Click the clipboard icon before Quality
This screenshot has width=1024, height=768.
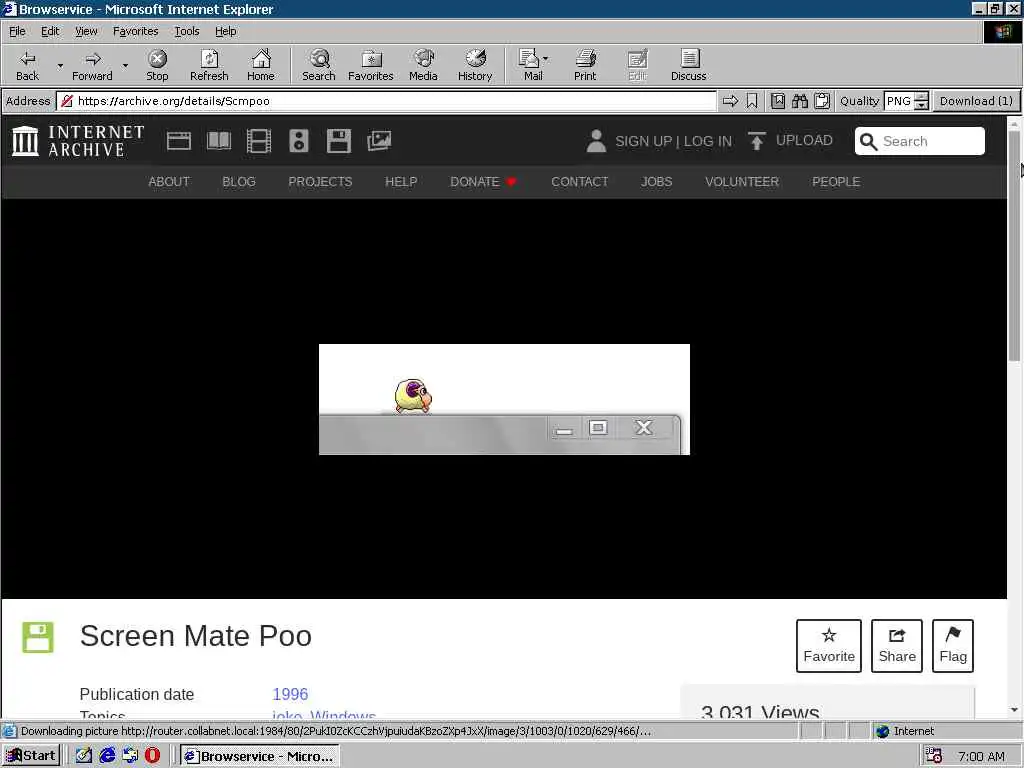[822, 101]
